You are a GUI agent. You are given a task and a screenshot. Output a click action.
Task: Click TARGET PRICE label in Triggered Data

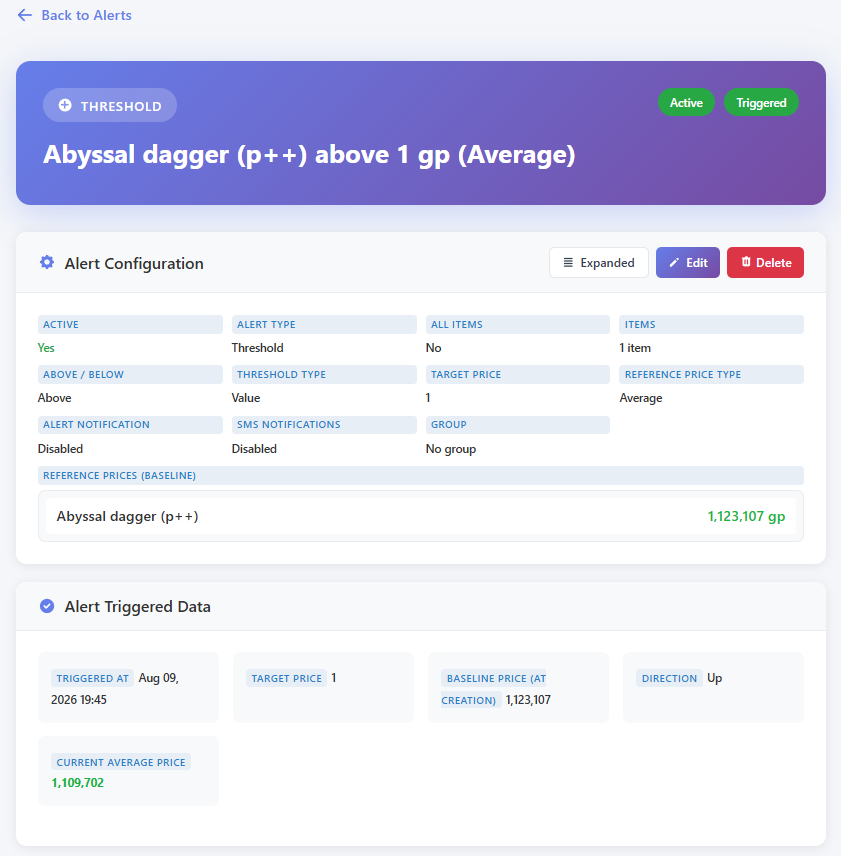(x=287, y=678)
